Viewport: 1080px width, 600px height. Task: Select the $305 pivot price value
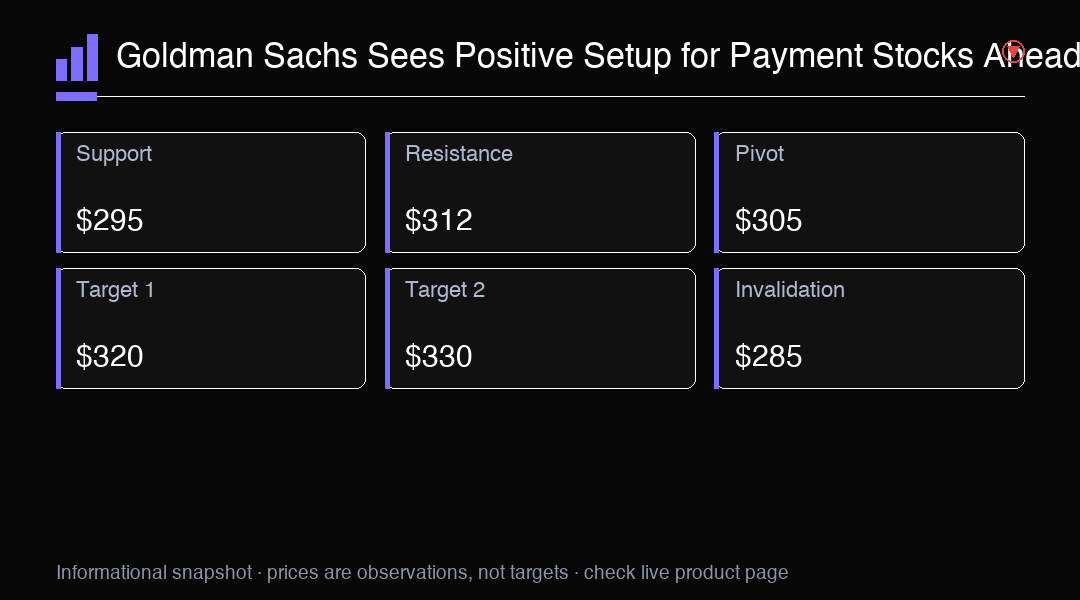pyautogui.click(x=768, y=220)
